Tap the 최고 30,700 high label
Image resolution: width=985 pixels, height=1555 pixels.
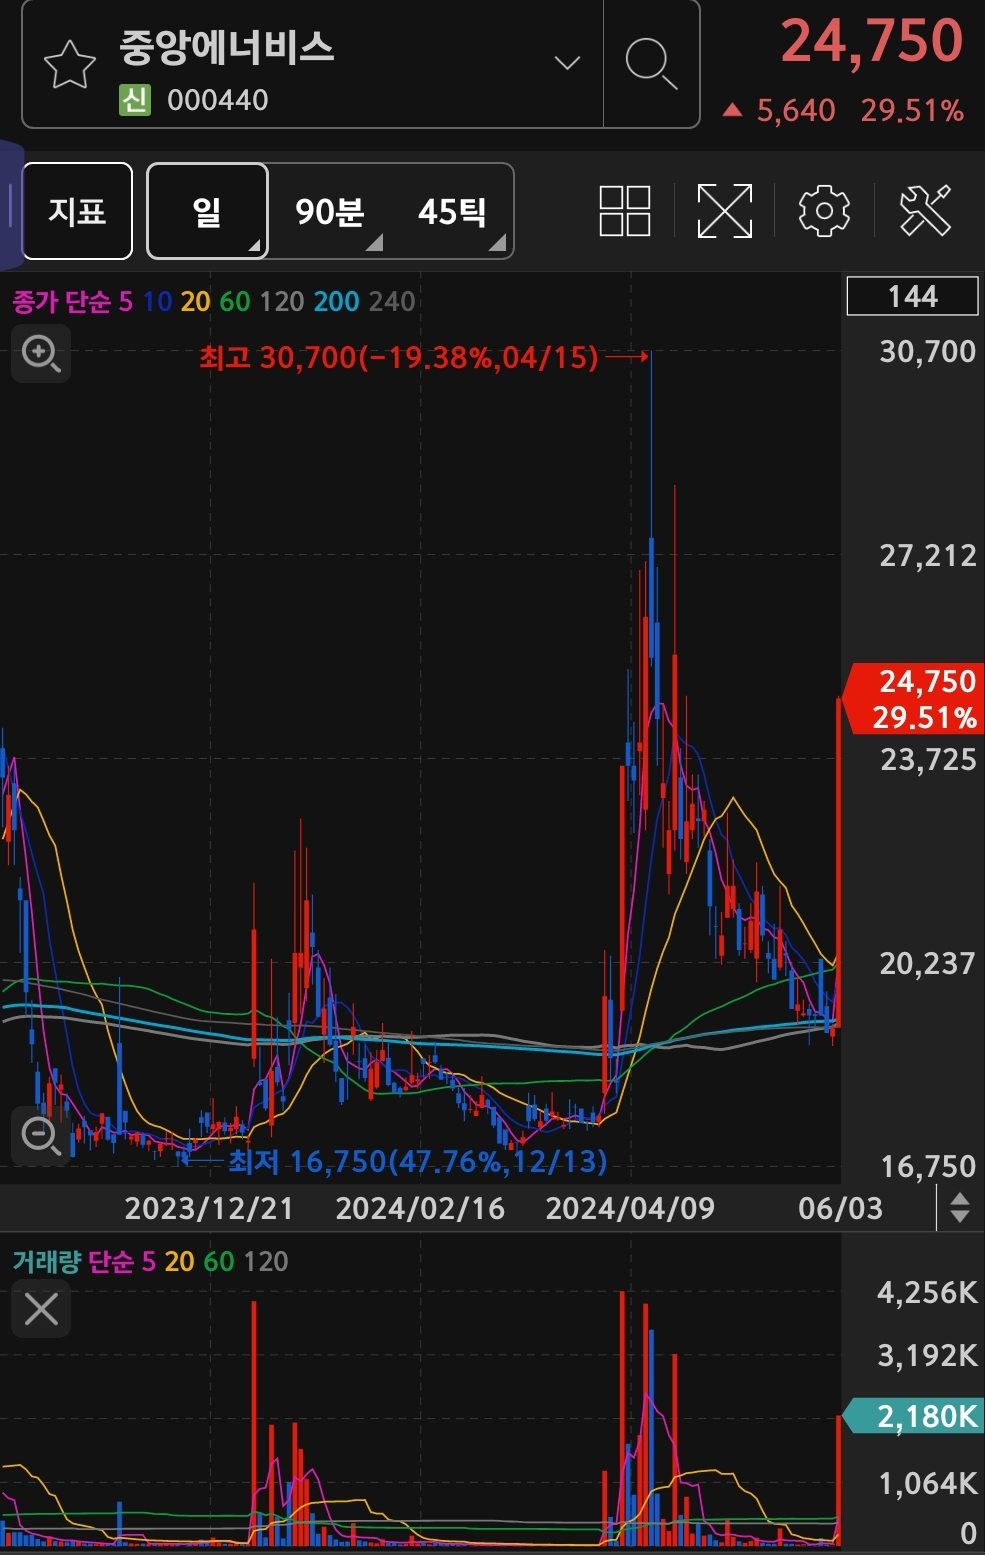[398, 357]
